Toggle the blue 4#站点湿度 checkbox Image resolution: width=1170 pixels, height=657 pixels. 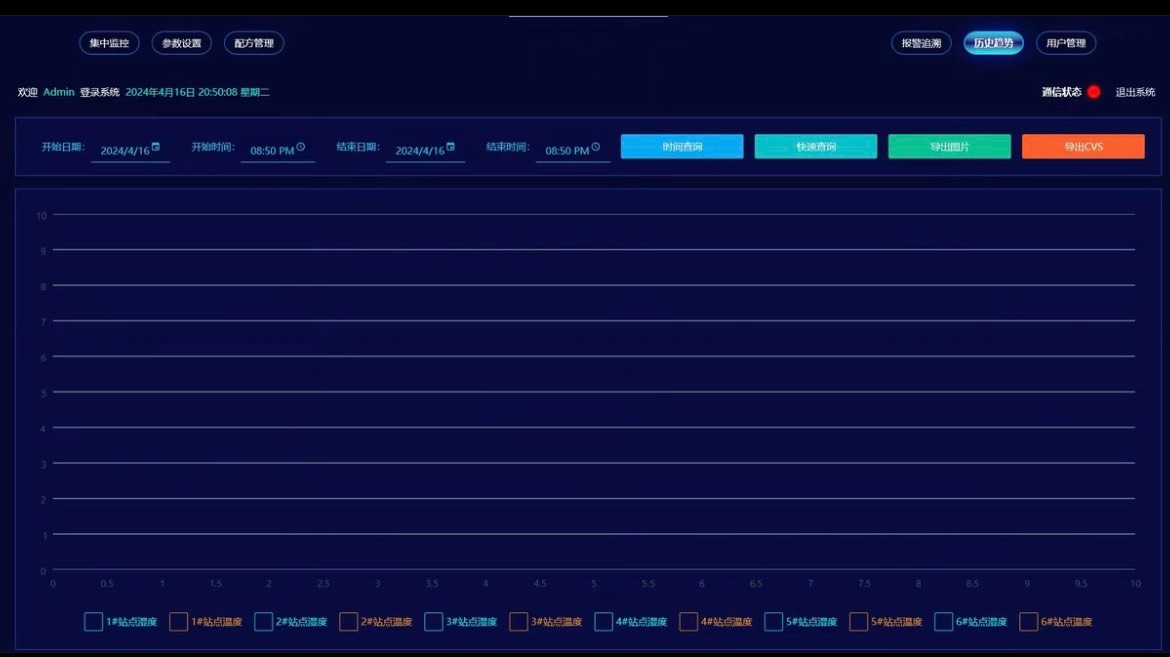click(604, 621)
